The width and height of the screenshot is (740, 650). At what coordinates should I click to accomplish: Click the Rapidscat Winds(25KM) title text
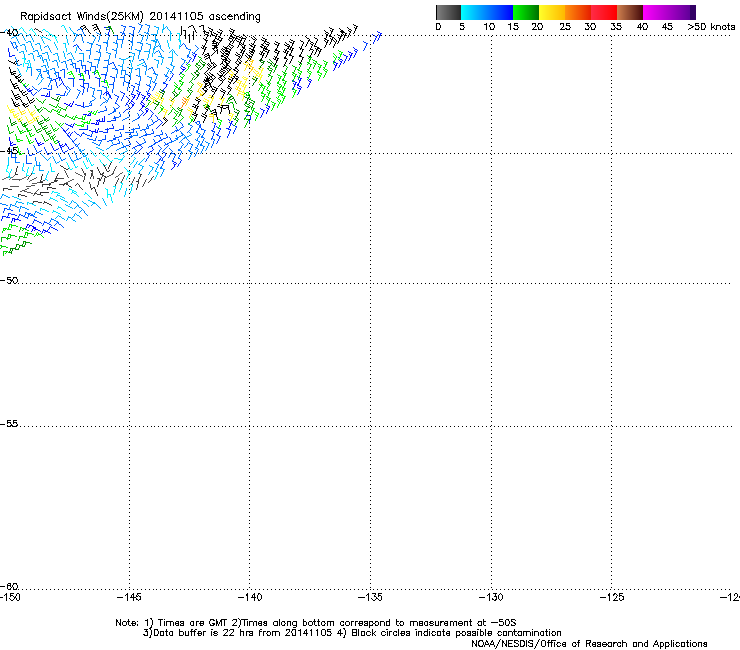pyautogui.click(x=140, y=17)
